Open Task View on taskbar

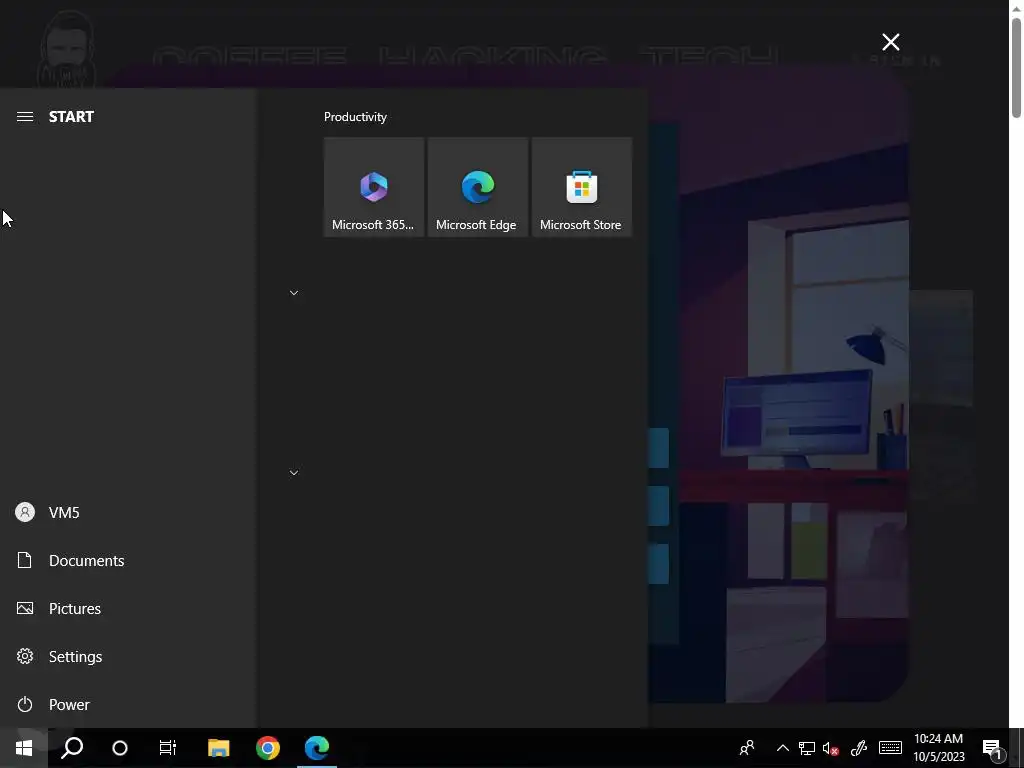(168, 748)
